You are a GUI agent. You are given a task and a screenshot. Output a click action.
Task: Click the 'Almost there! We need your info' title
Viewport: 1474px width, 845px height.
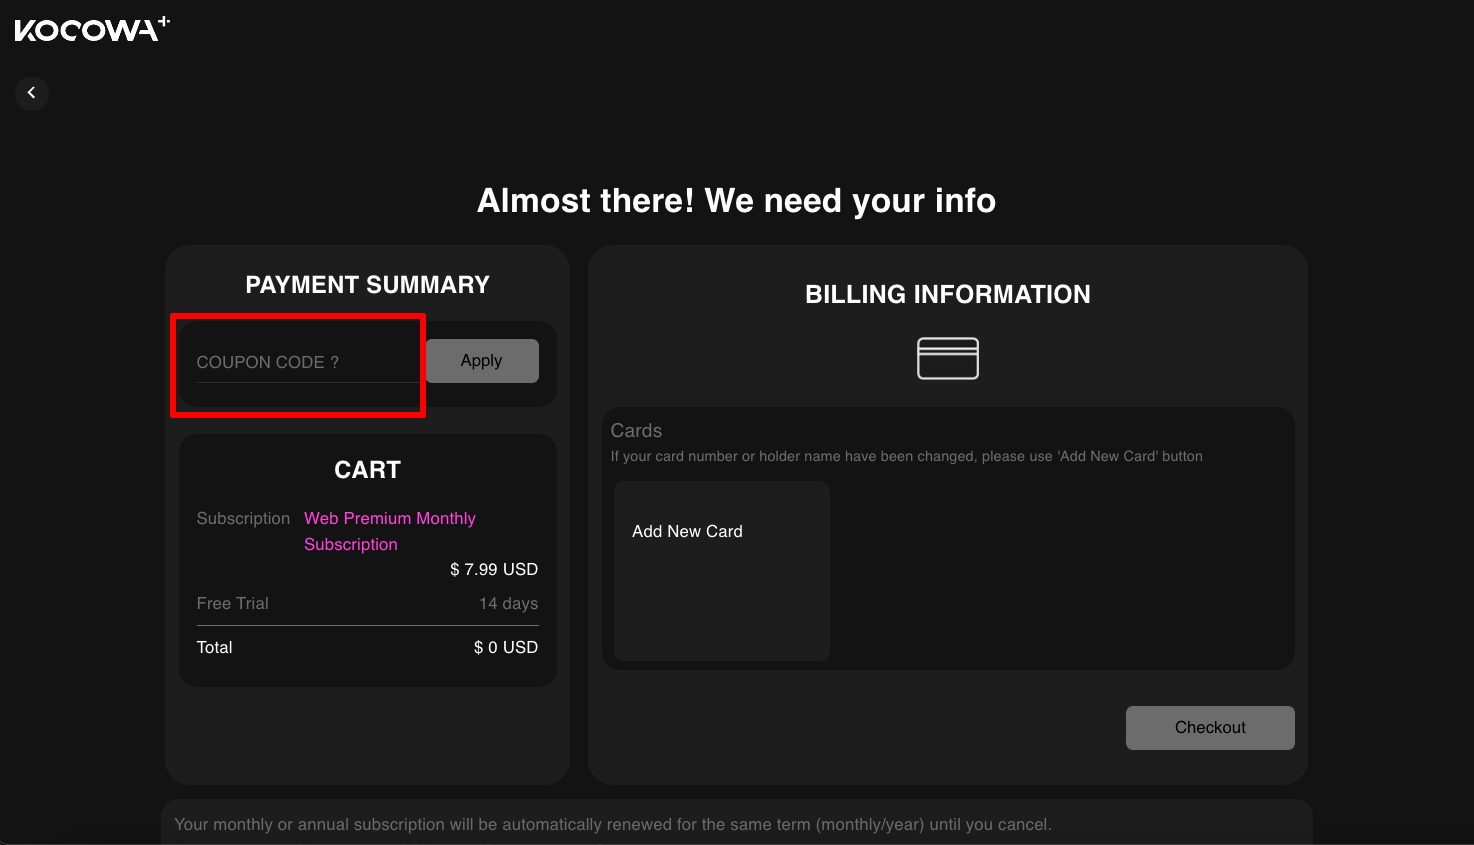pos(736,201)
